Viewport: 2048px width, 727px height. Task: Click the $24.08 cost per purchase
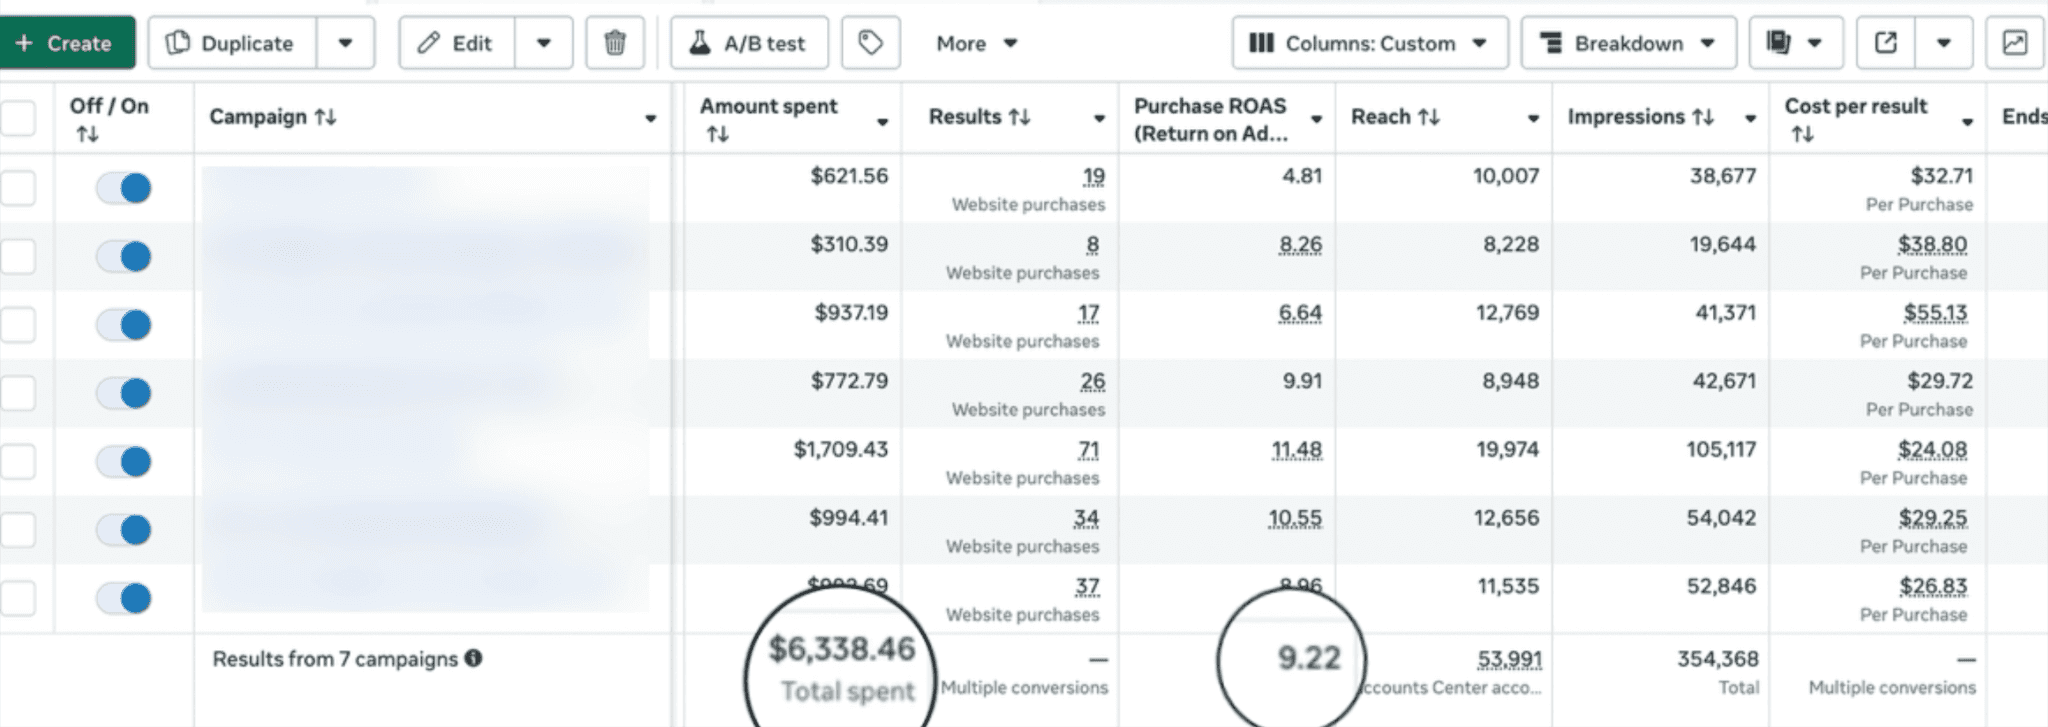tap(1933, 451)
